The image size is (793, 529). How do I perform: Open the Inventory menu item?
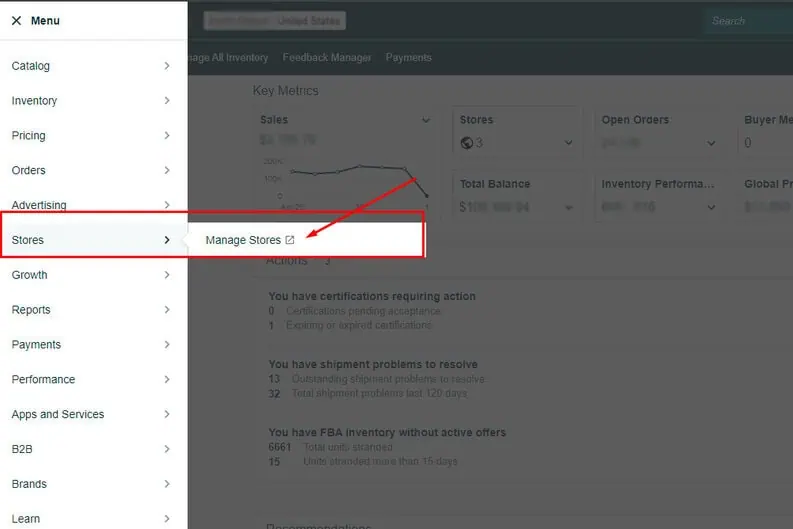click(x=94, y=101)
